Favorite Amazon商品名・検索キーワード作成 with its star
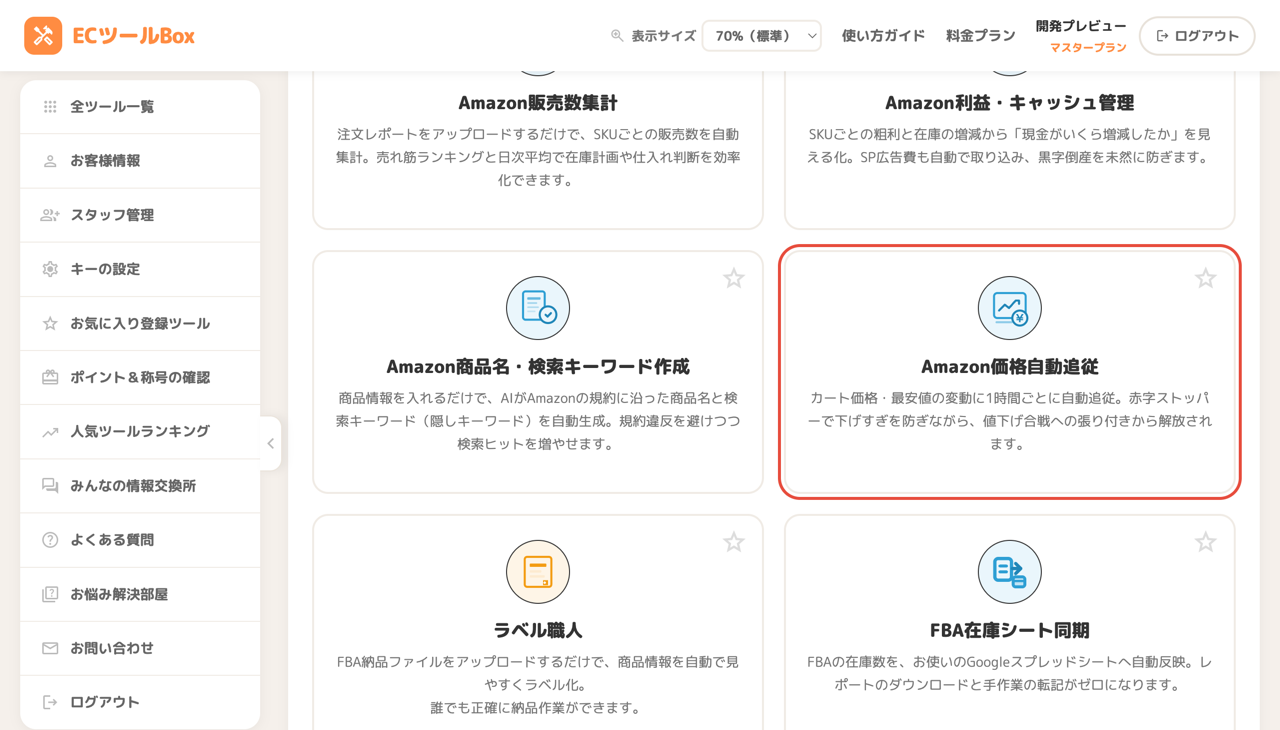1280x730 pixels. coord(734,278)
